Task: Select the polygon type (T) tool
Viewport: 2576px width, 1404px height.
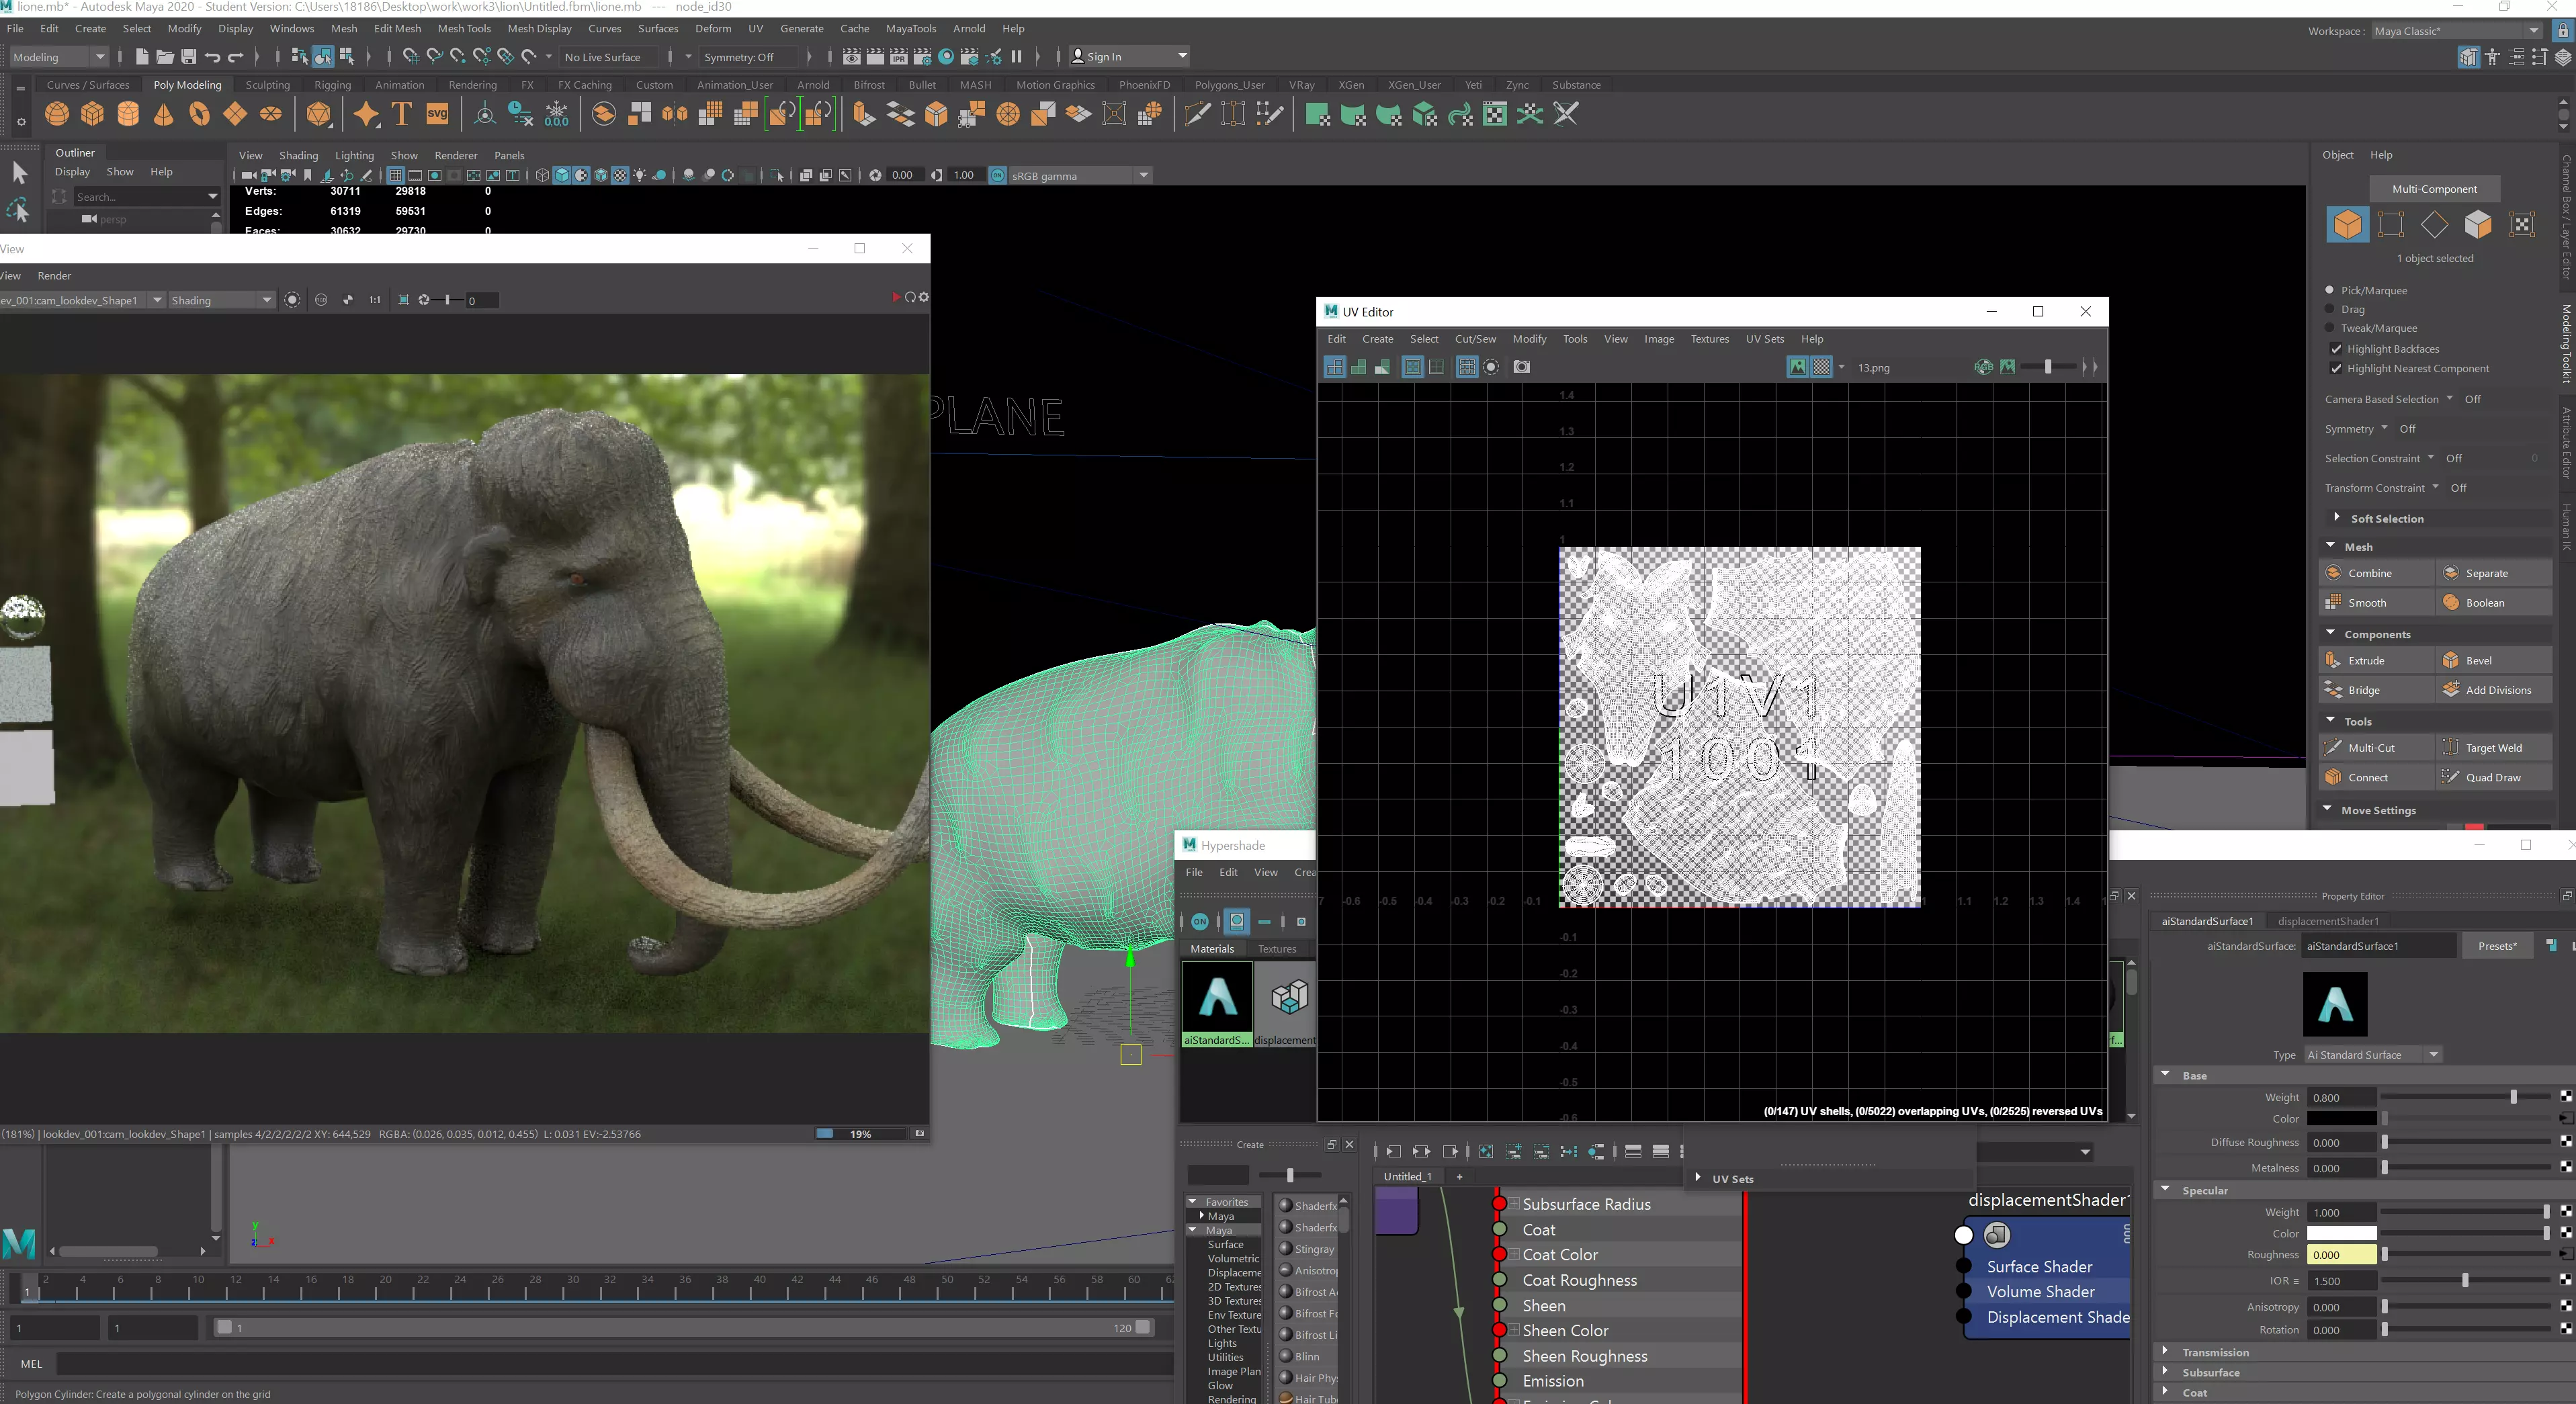Action: pyautogui.click(x=402, y=114)
